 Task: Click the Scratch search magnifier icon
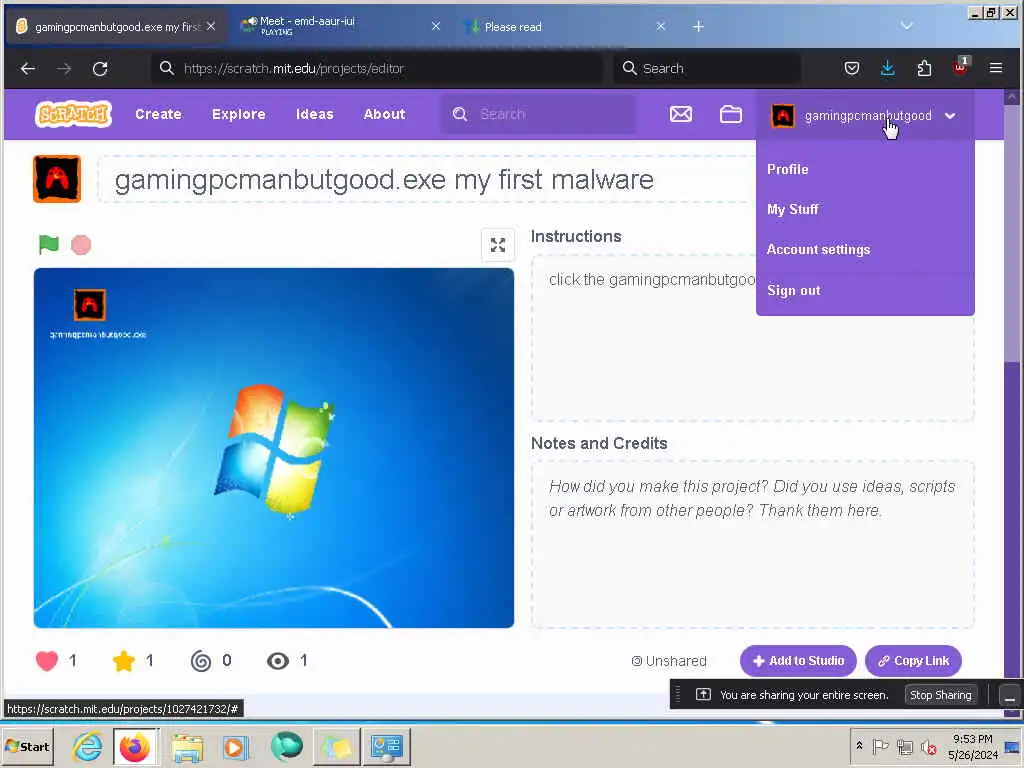[x=460, y=114]
